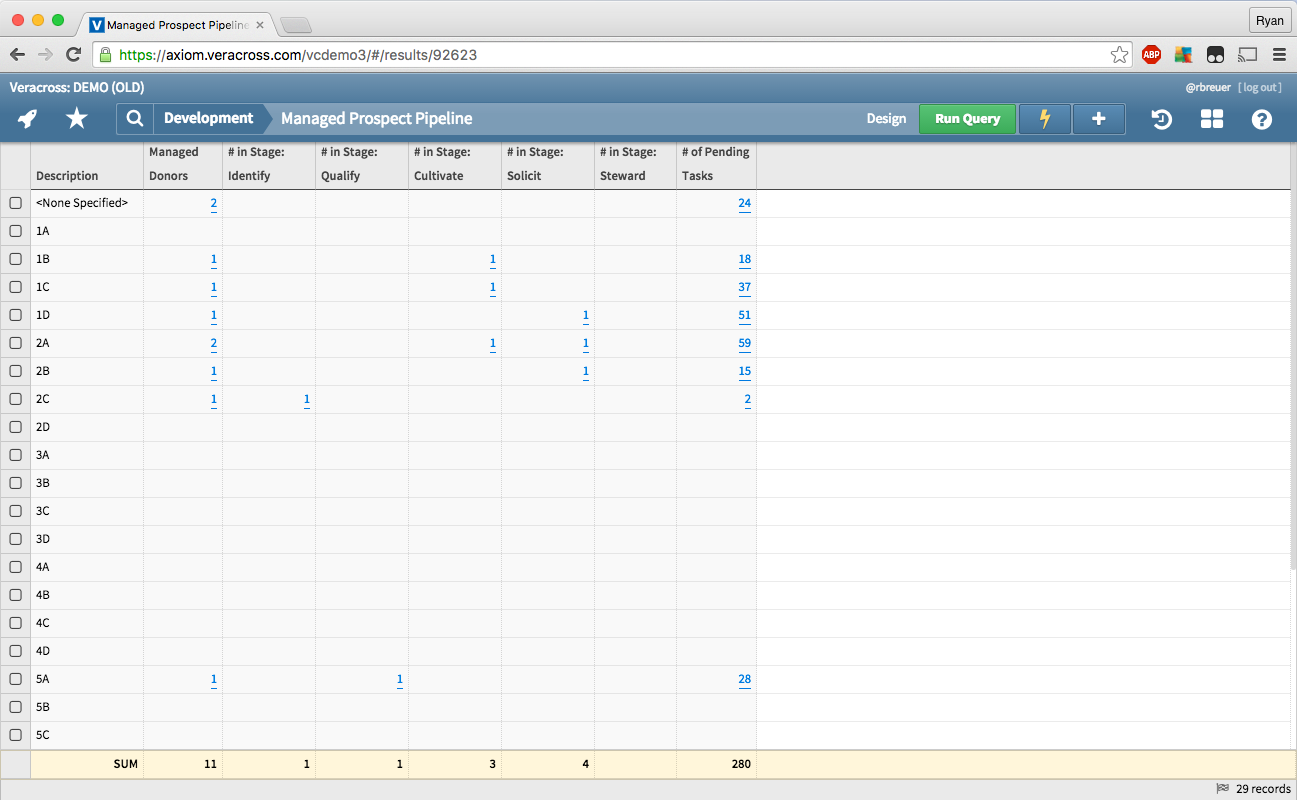Screen dimensions: 1297x800
Task: Click the magnifying glass search icon
Action: pos(135,119)
